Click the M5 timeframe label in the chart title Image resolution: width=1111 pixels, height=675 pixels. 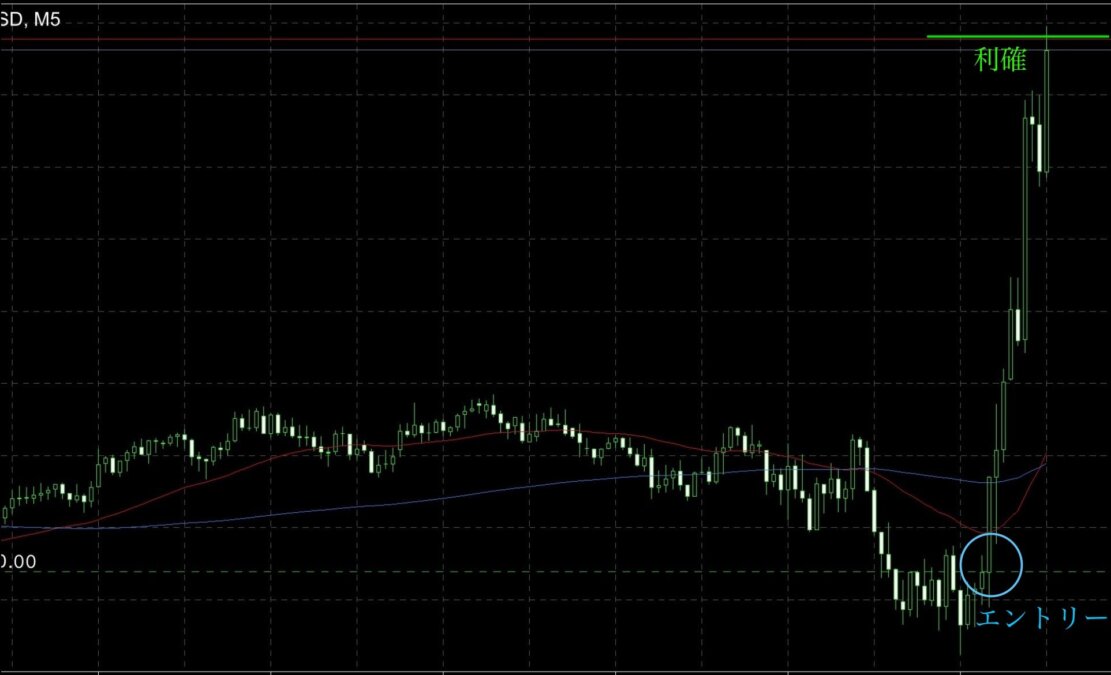pos(45,18)
